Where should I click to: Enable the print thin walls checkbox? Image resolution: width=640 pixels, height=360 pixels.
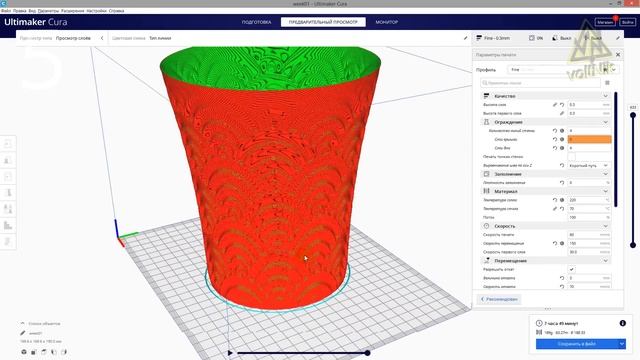coord(571,157)
